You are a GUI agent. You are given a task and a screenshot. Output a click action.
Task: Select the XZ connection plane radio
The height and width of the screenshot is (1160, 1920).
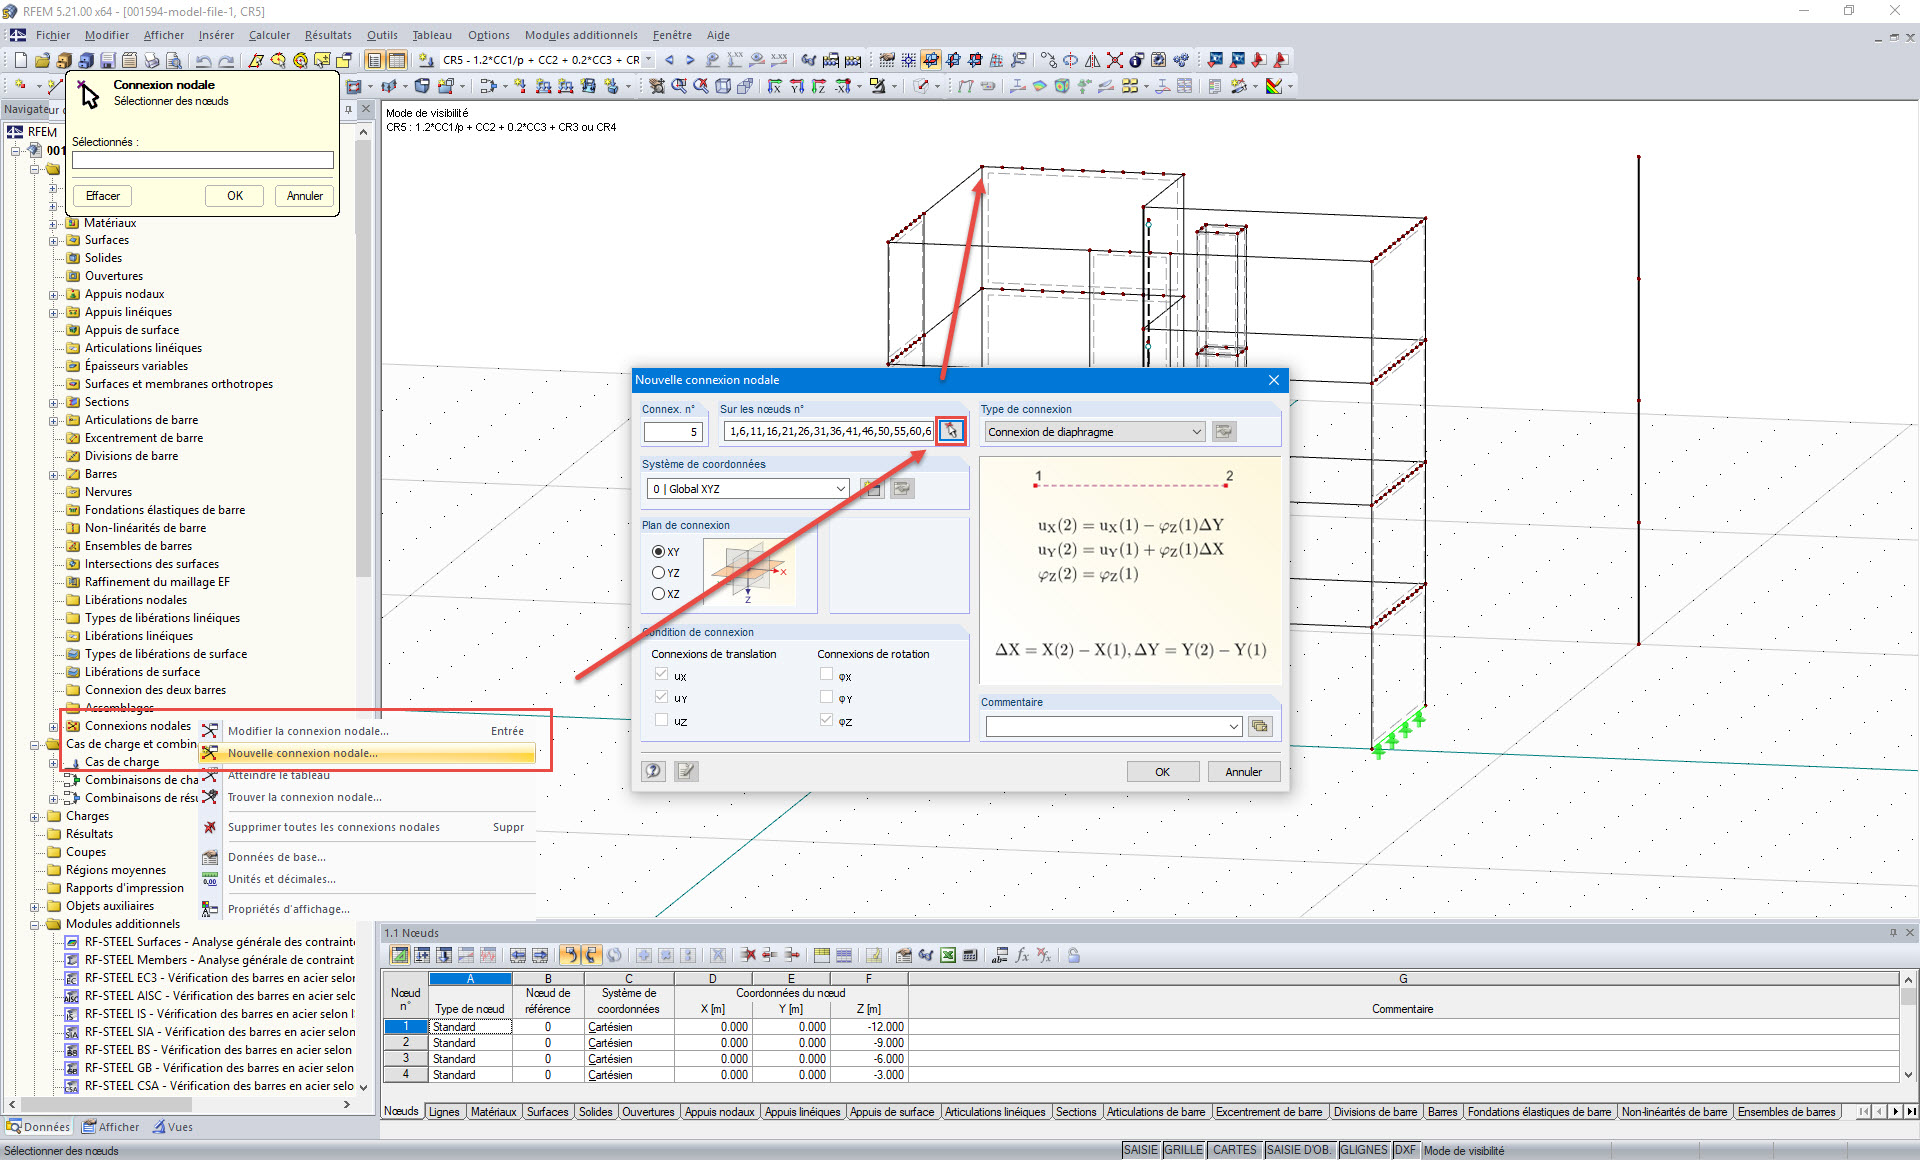[659, 594]
